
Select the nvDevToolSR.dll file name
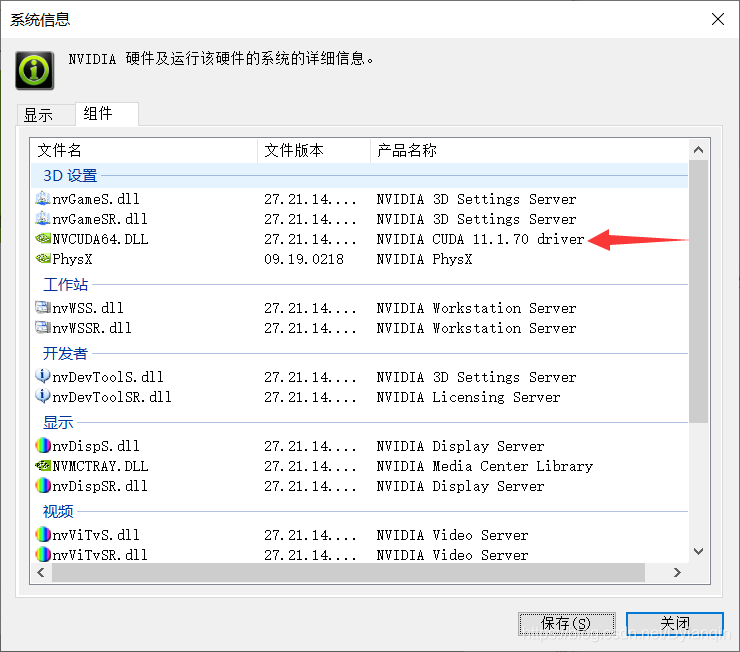112,397
